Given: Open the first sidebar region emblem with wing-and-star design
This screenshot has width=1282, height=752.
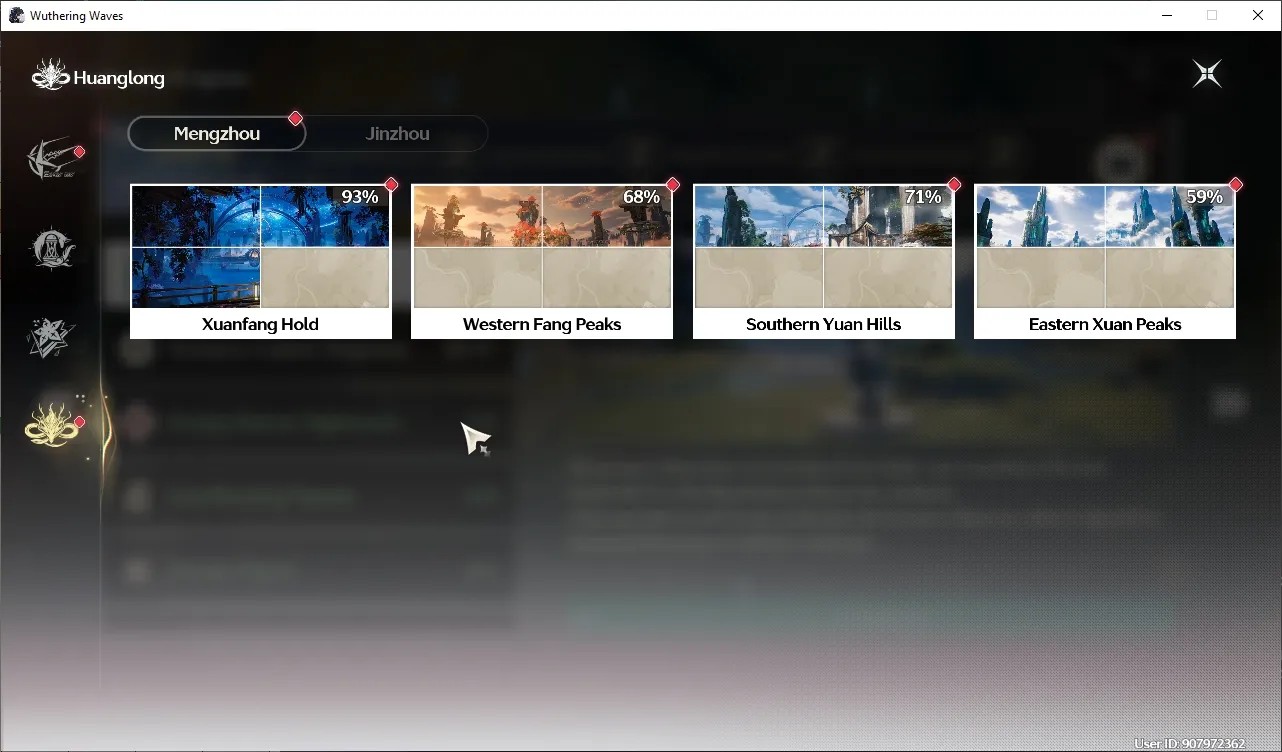Looking at the screenshot, I should coord(53,160).
